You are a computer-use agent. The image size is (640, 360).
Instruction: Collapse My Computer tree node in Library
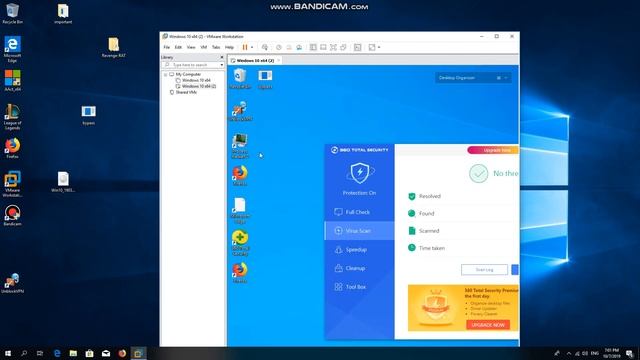(x=166, y=74)
